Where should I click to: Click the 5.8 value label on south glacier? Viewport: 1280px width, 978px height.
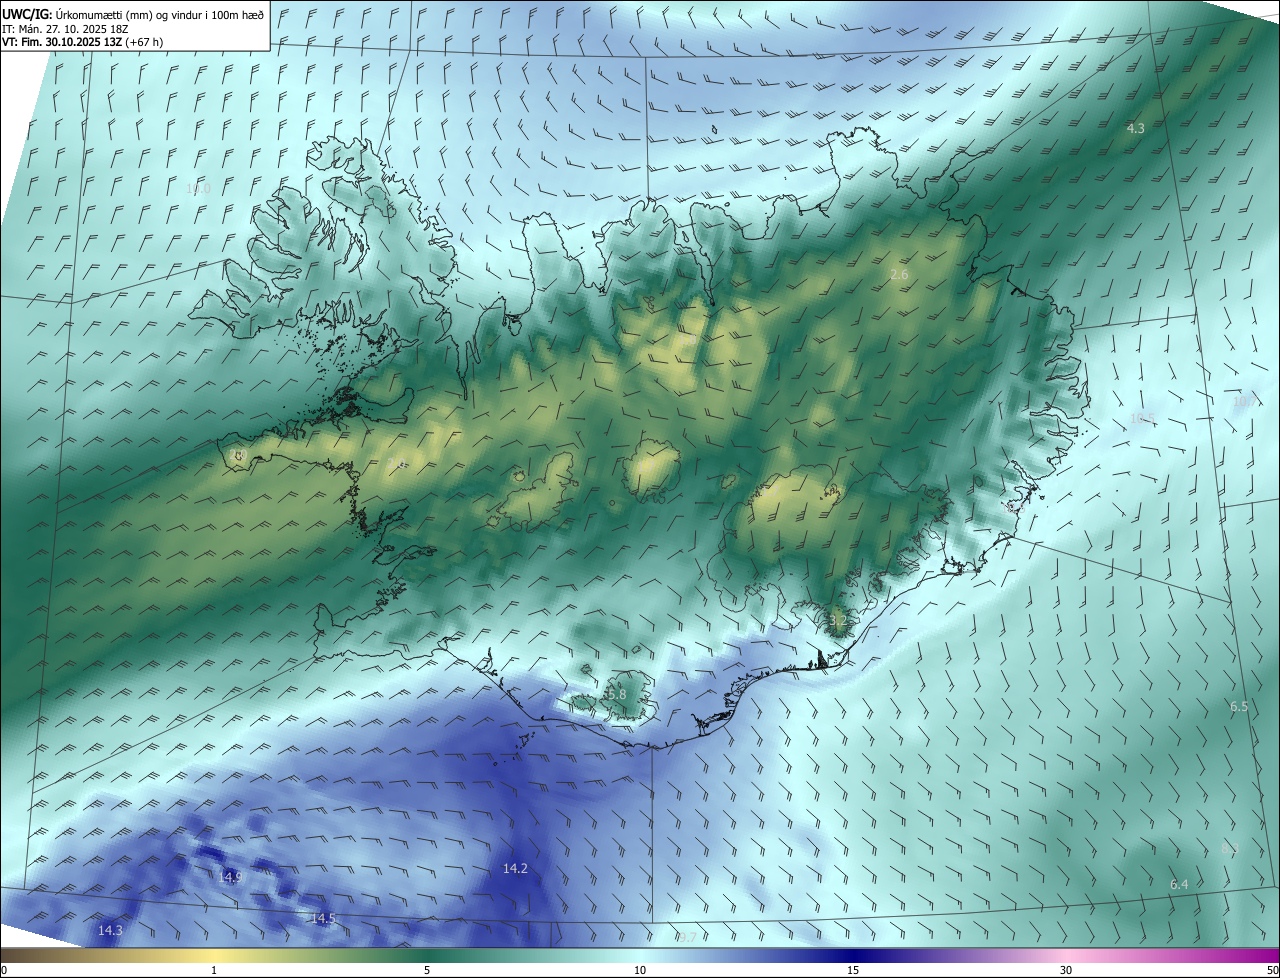click(x=615, y=694)
